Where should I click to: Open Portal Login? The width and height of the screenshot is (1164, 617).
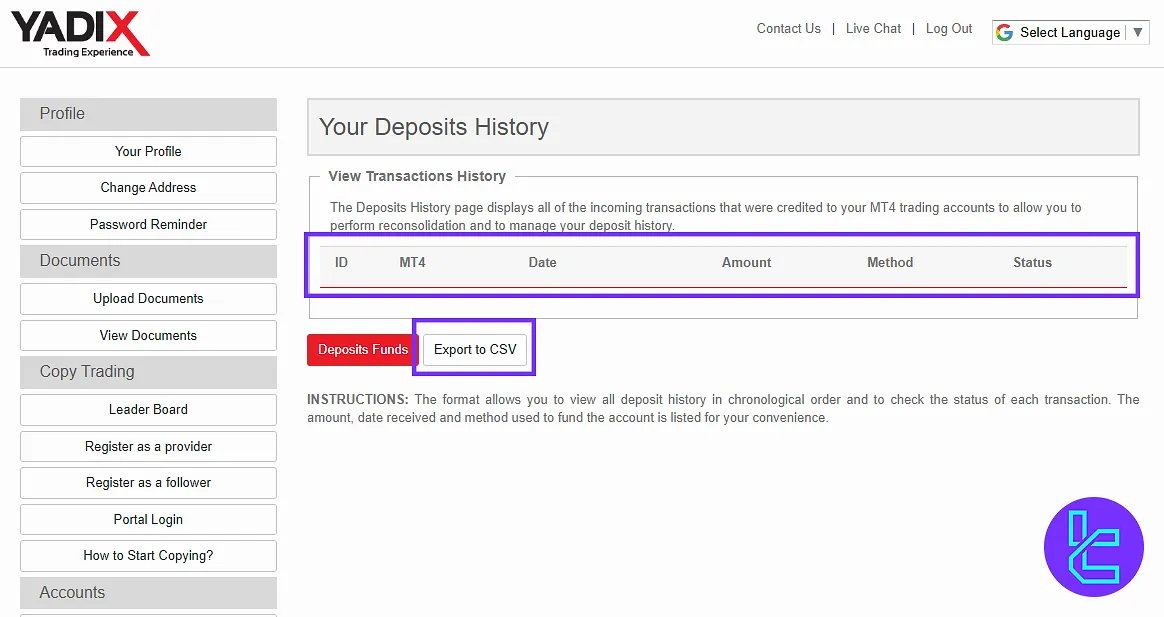pos(148,520)
